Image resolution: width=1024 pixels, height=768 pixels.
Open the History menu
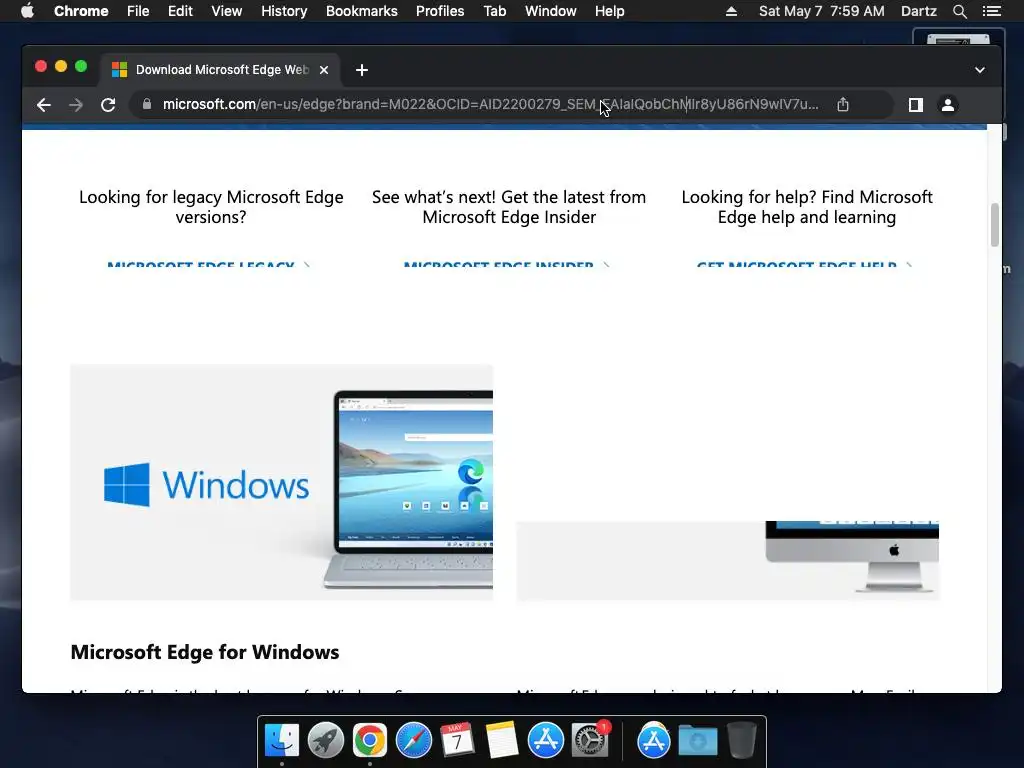[x=284, y=11]
